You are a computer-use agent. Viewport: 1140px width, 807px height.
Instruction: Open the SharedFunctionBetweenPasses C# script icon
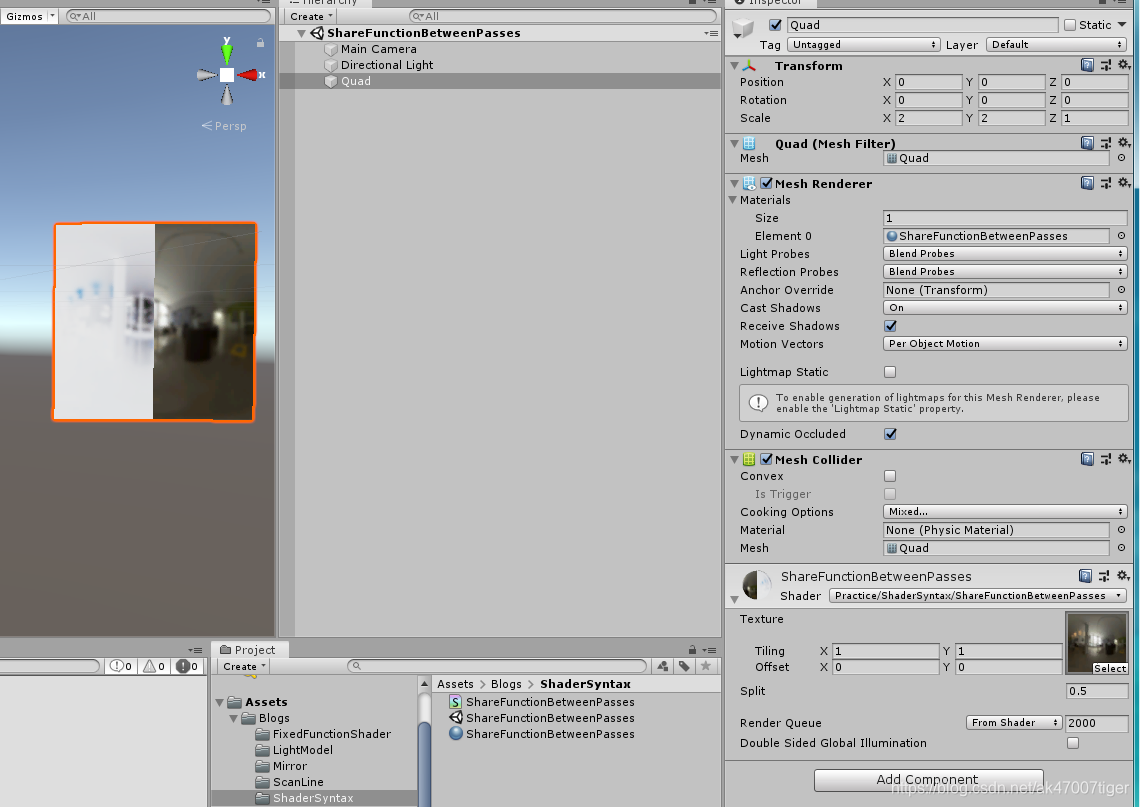[x=455, y=702]
